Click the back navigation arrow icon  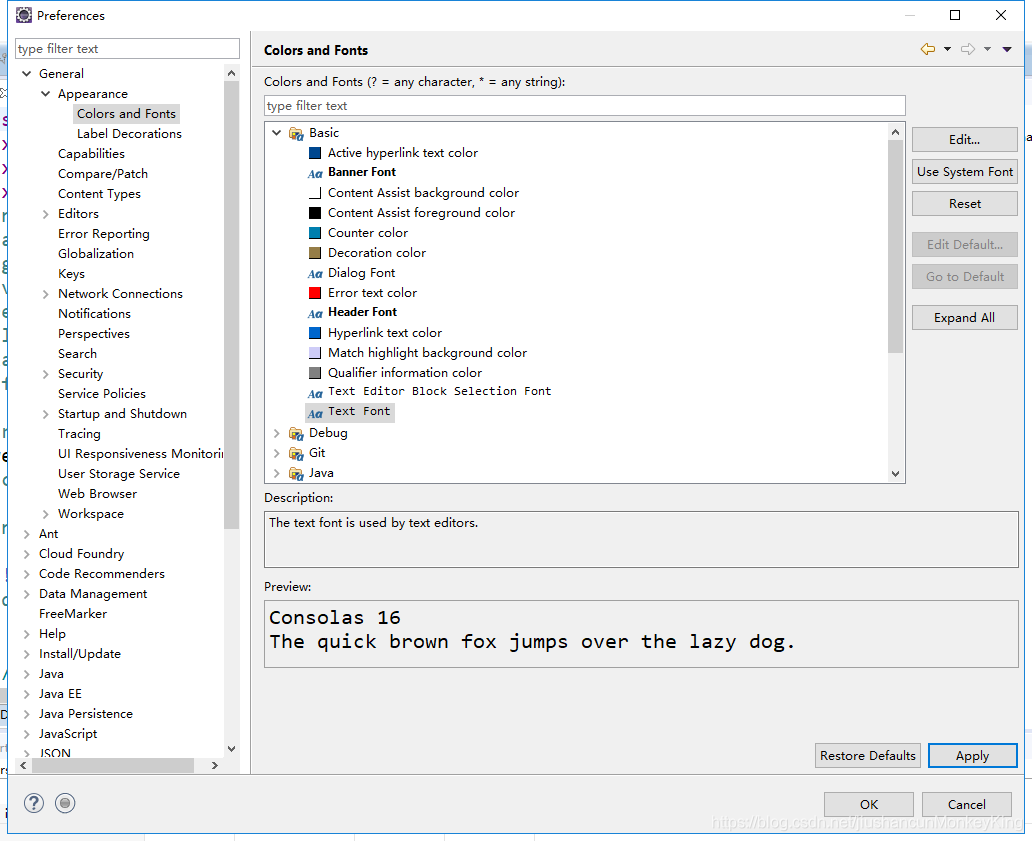coord(928,49)
